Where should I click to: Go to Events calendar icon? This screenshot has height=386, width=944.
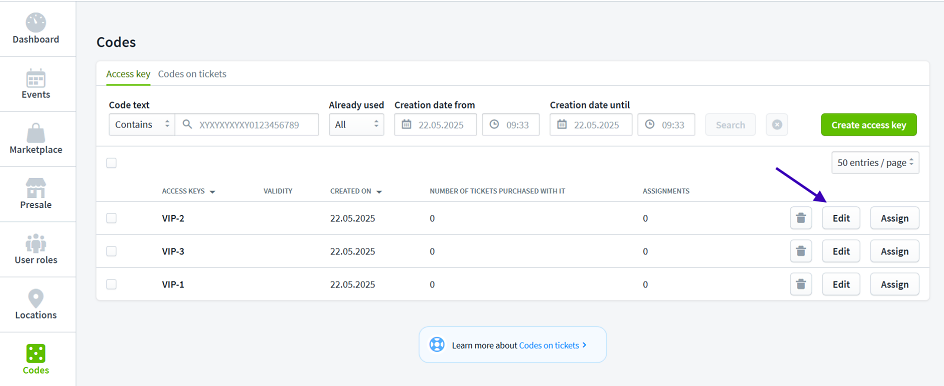tap(36, 78)
